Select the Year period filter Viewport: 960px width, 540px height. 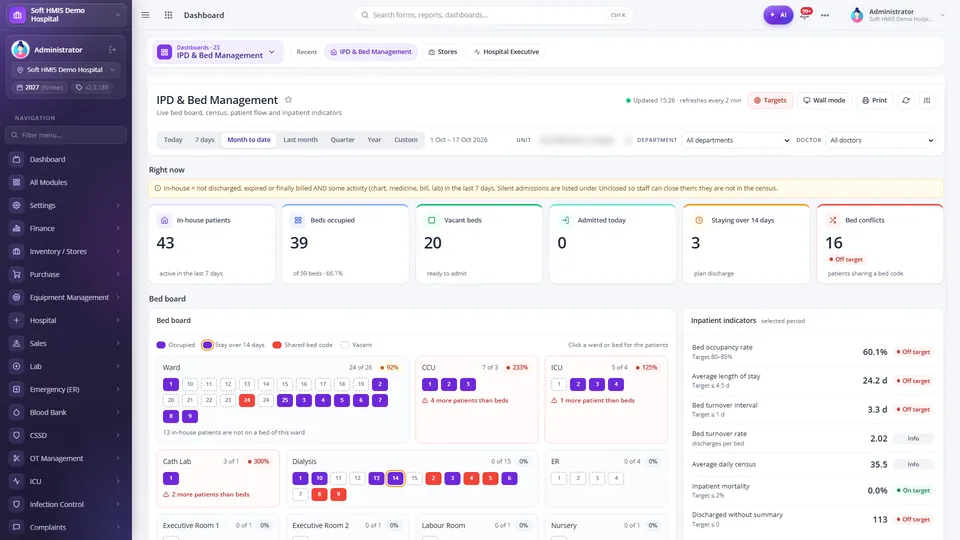pos(374,140)
